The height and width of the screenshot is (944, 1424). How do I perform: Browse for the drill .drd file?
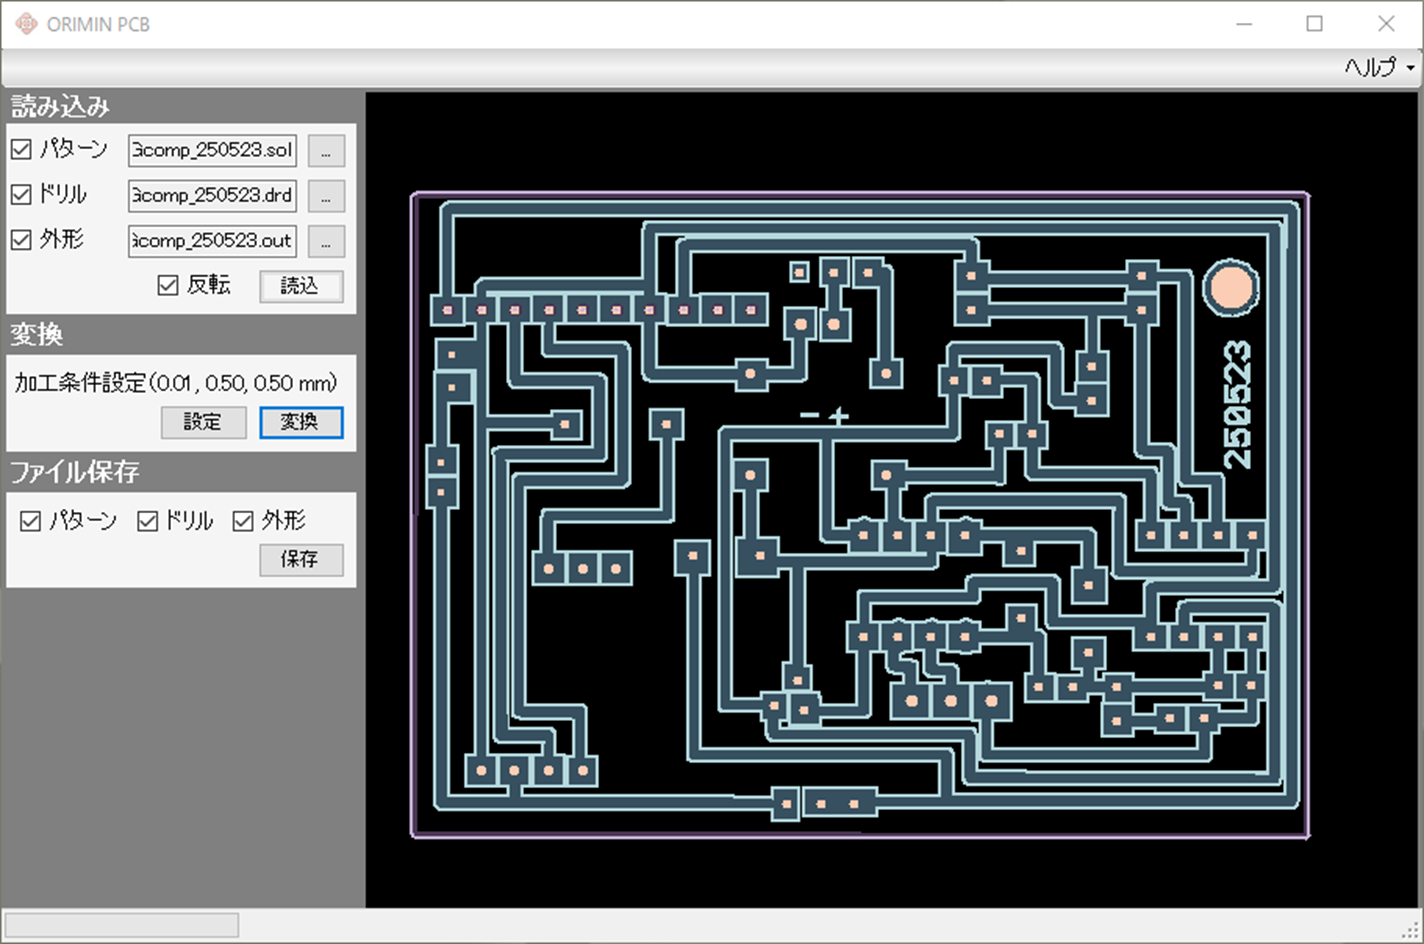pos(326,196)
